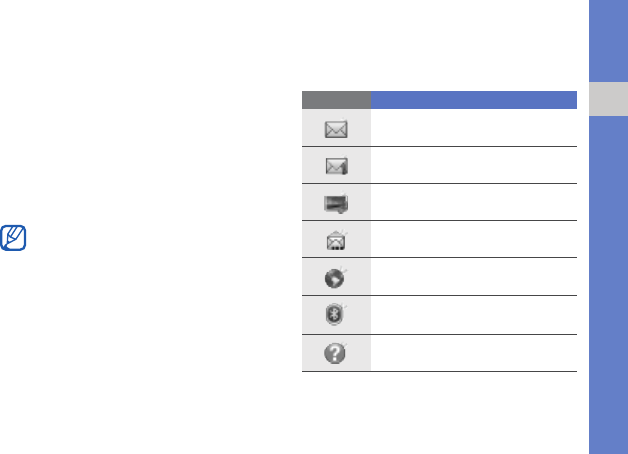This screenshot has height=454, width=628.
Task: Click the blue table header bar
Action: (x=474, y=100)
